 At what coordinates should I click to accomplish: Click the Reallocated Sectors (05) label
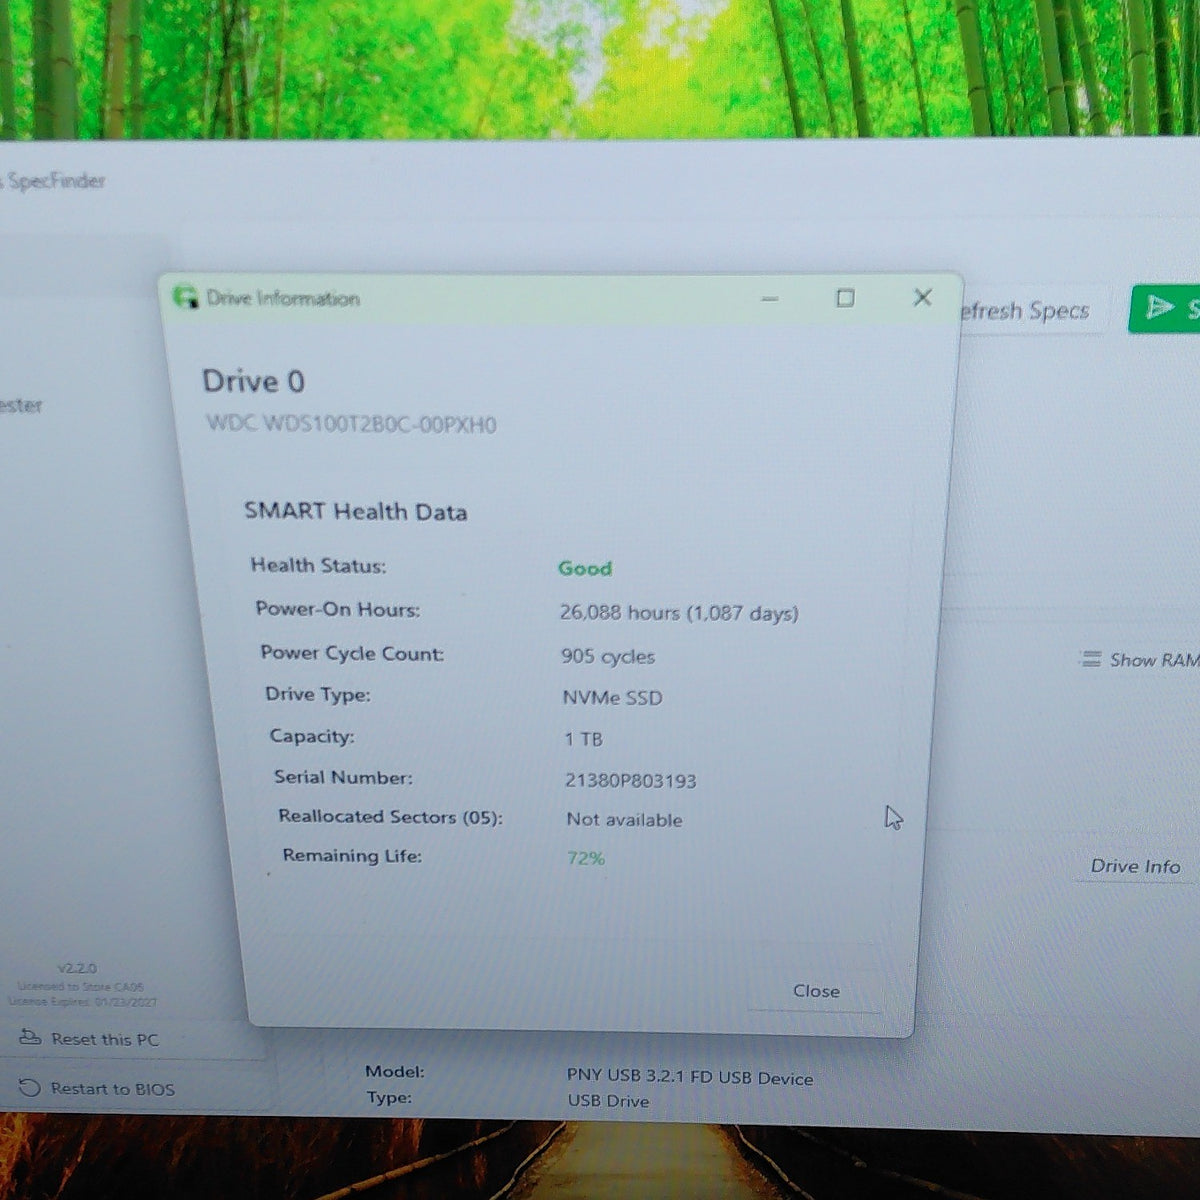pos(390,817)
